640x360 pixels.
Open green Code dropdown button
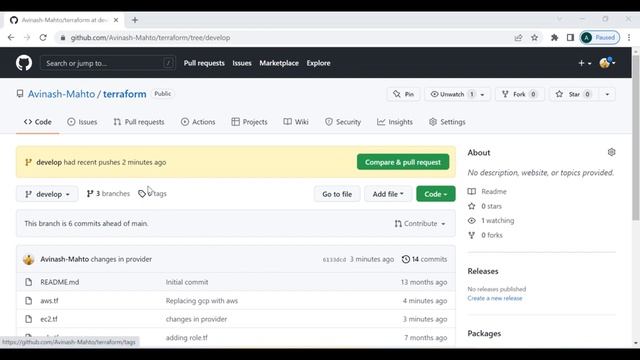pyautogui.click(x=436, y=194)
